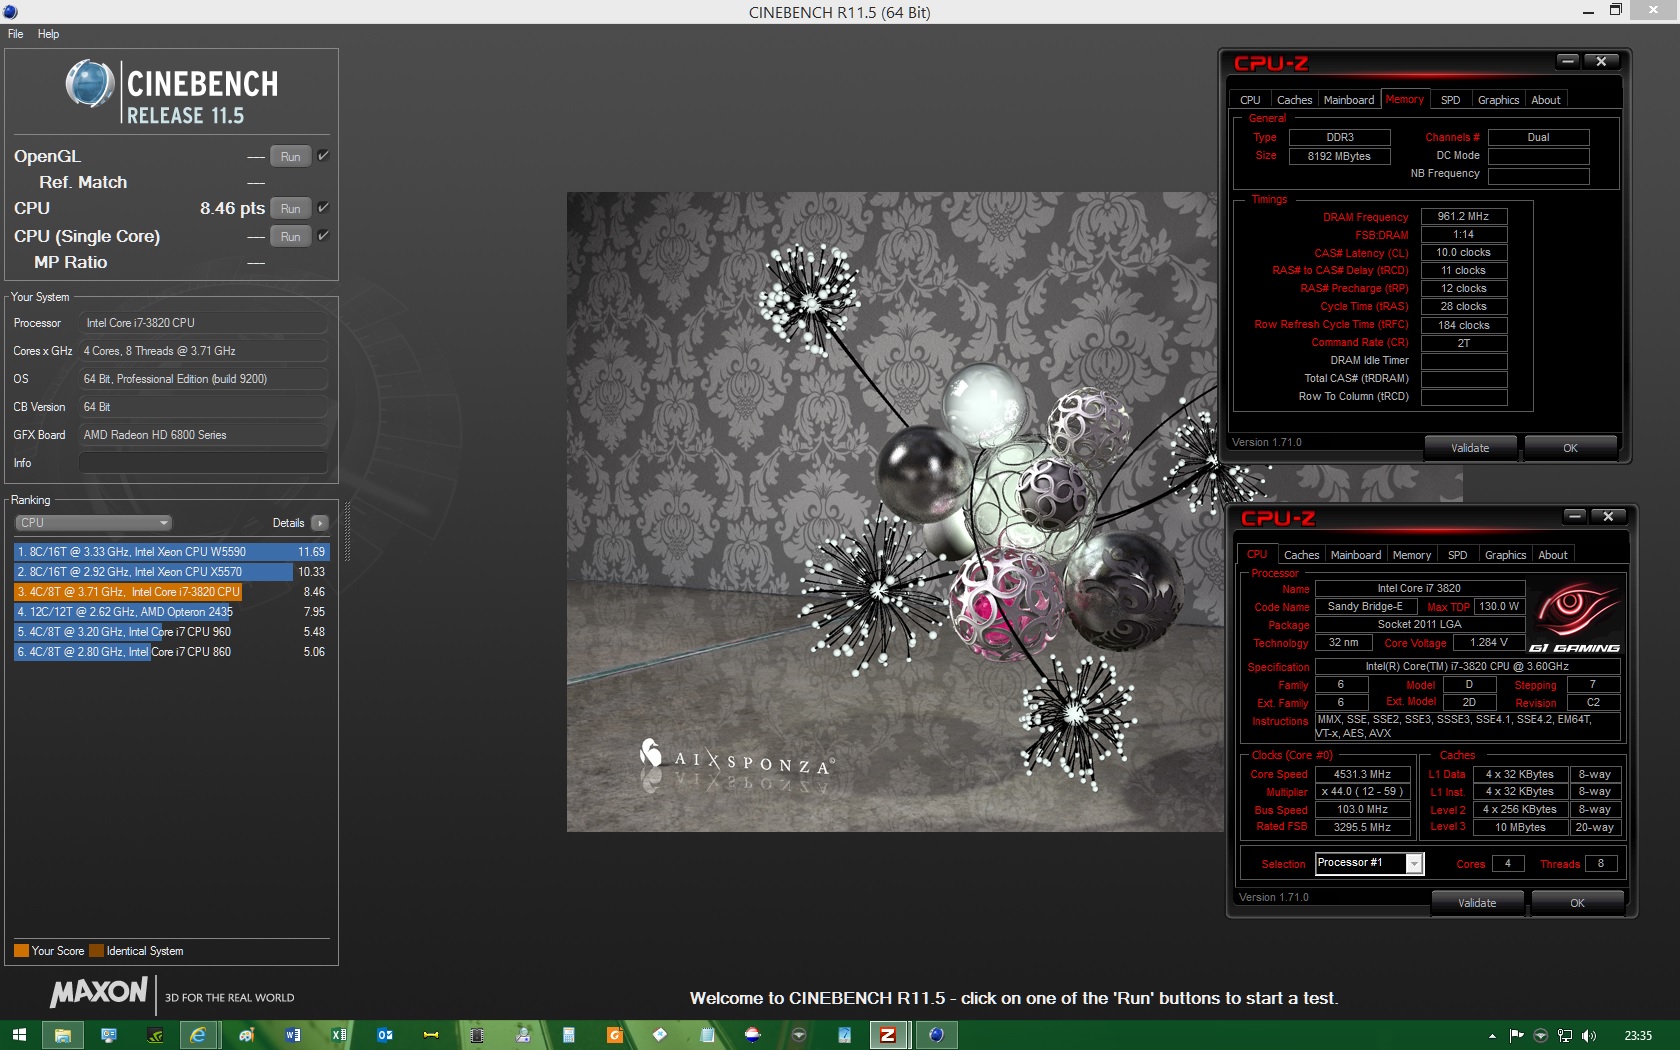Open the CPU ranking type dropdown
The image size is (1680, 1050).
[93, 523]
